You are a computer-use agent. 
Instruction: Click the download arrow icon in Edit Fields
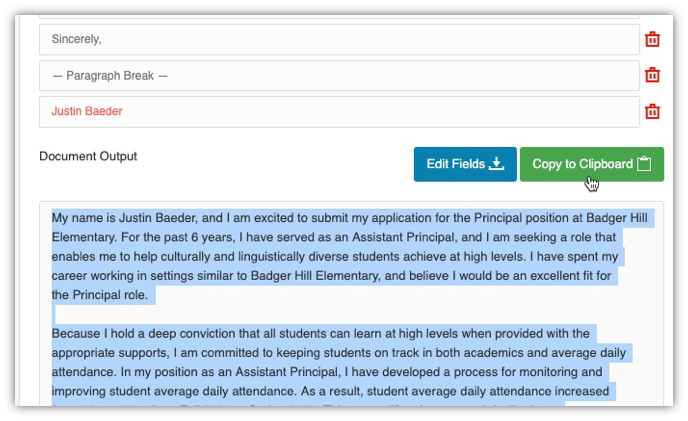pos(497,164)
